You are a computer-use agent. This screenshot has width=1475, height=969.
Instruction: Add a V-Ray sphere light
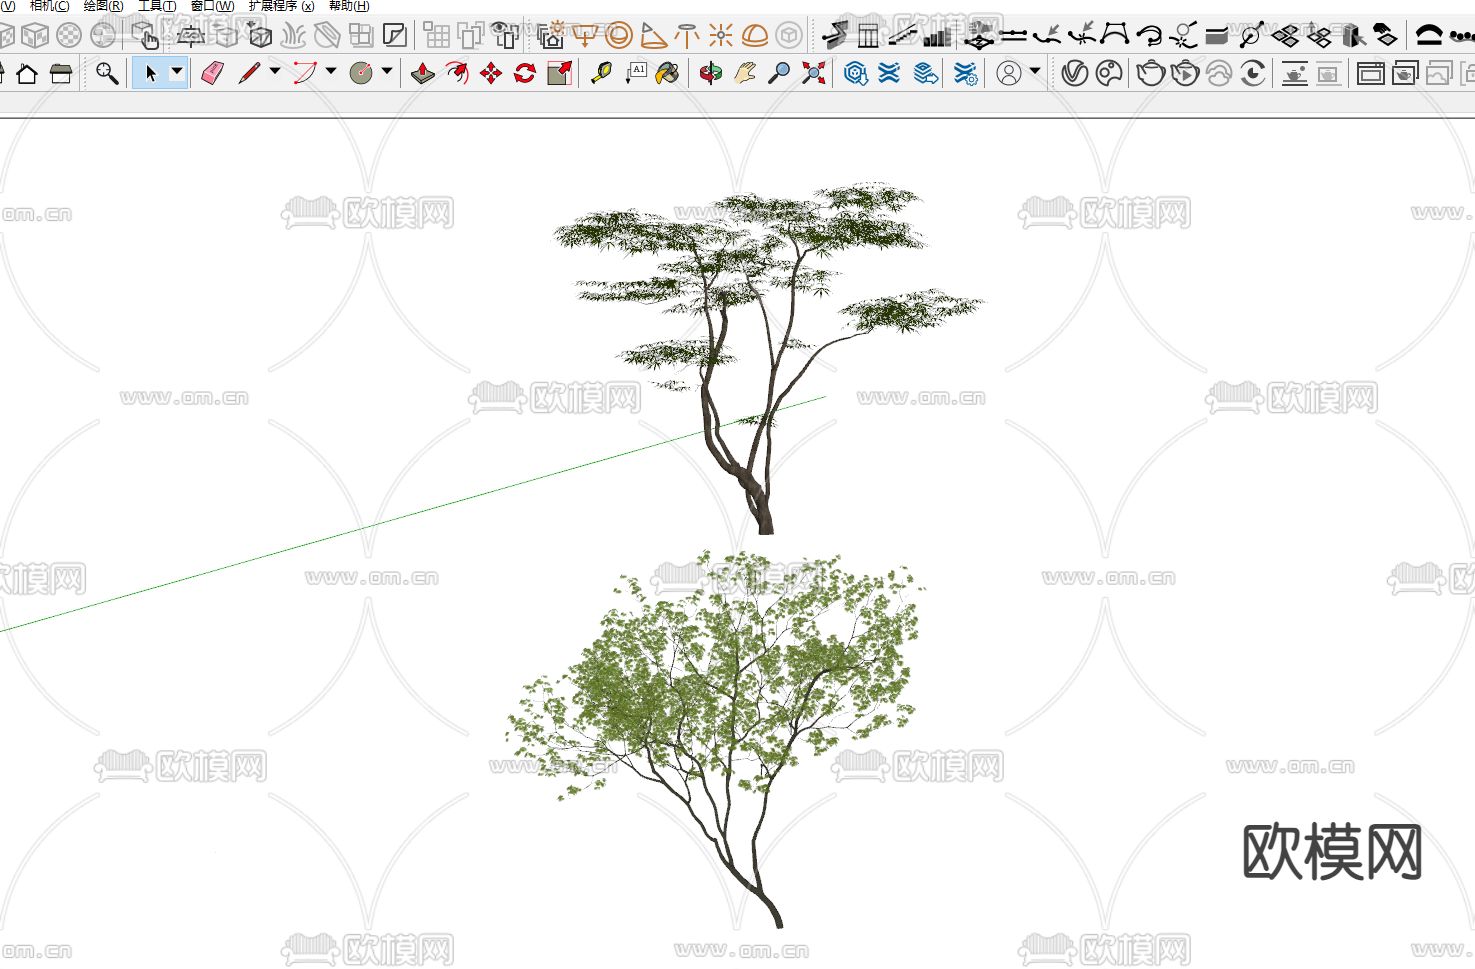(x=619, y=36)
